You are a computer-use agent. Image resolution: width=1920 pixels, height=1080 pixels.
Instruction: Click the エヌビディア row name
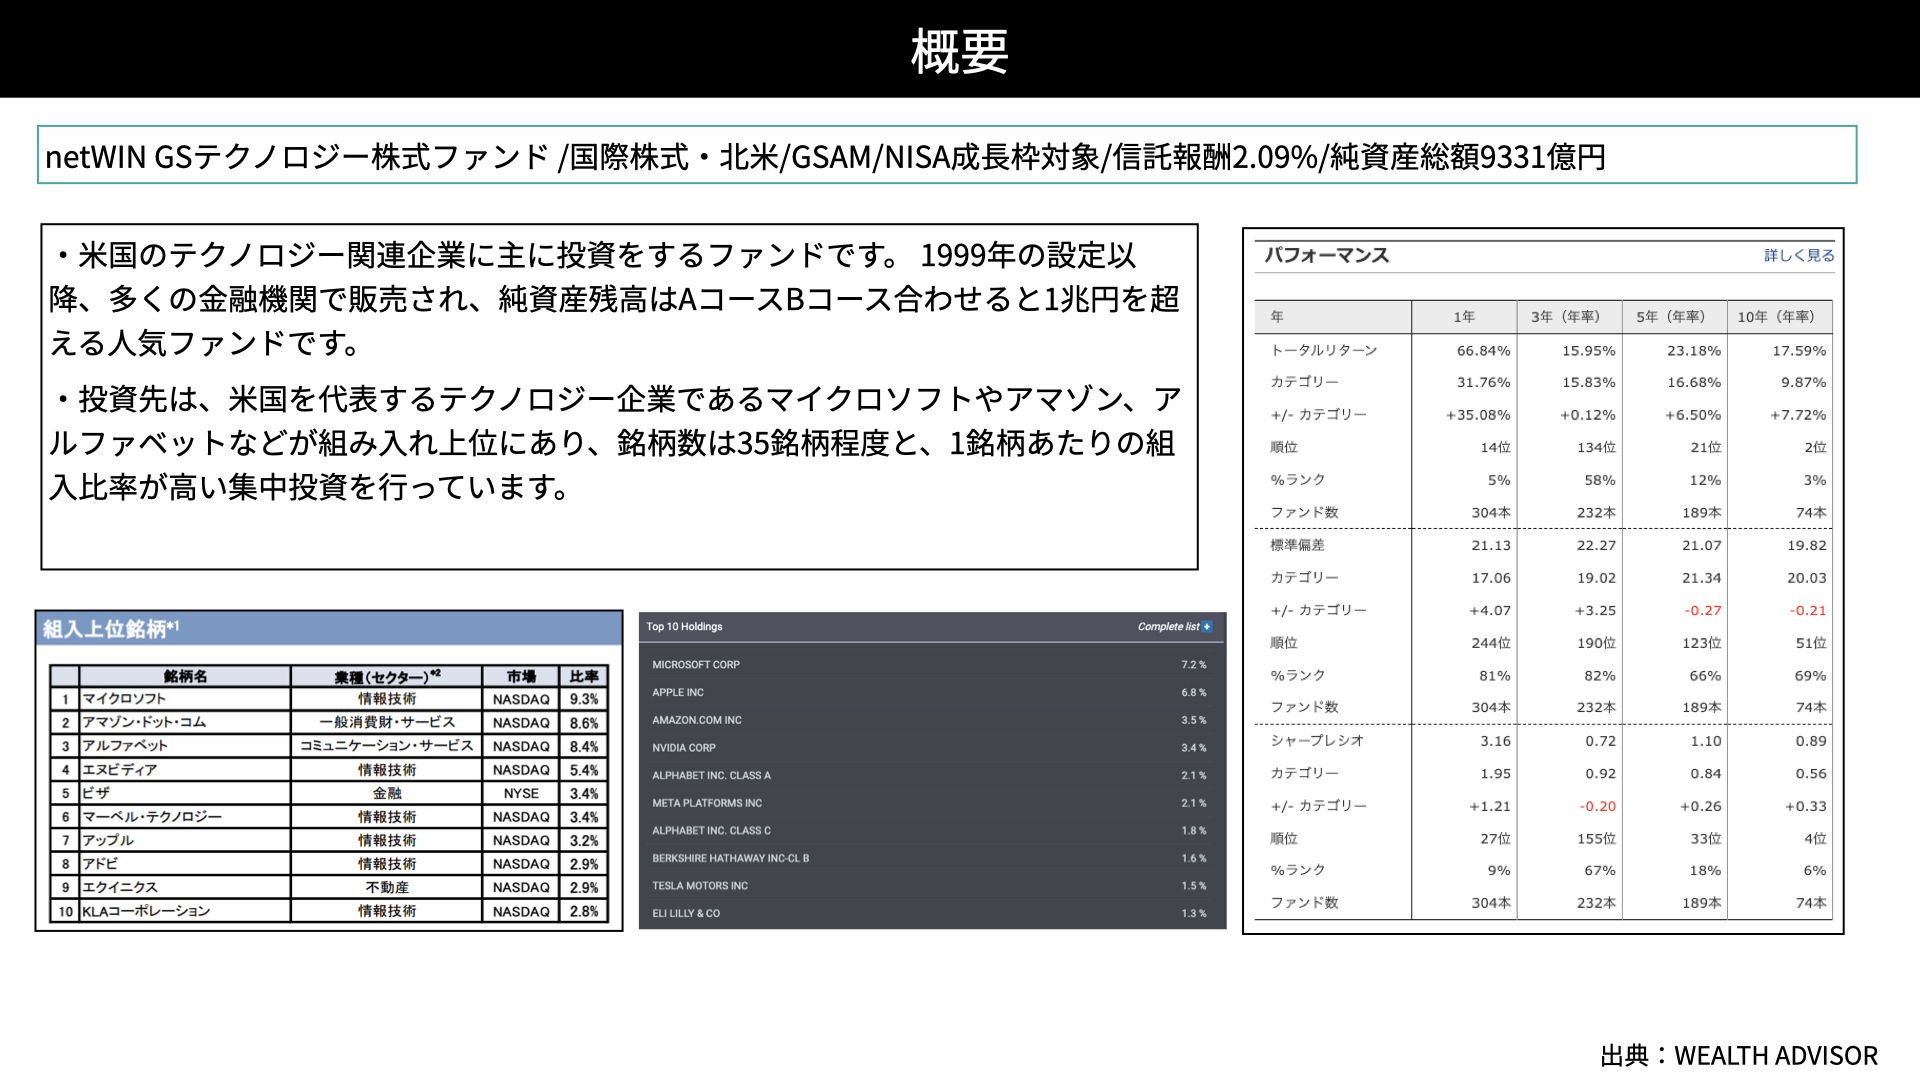[x=120, y=770]
